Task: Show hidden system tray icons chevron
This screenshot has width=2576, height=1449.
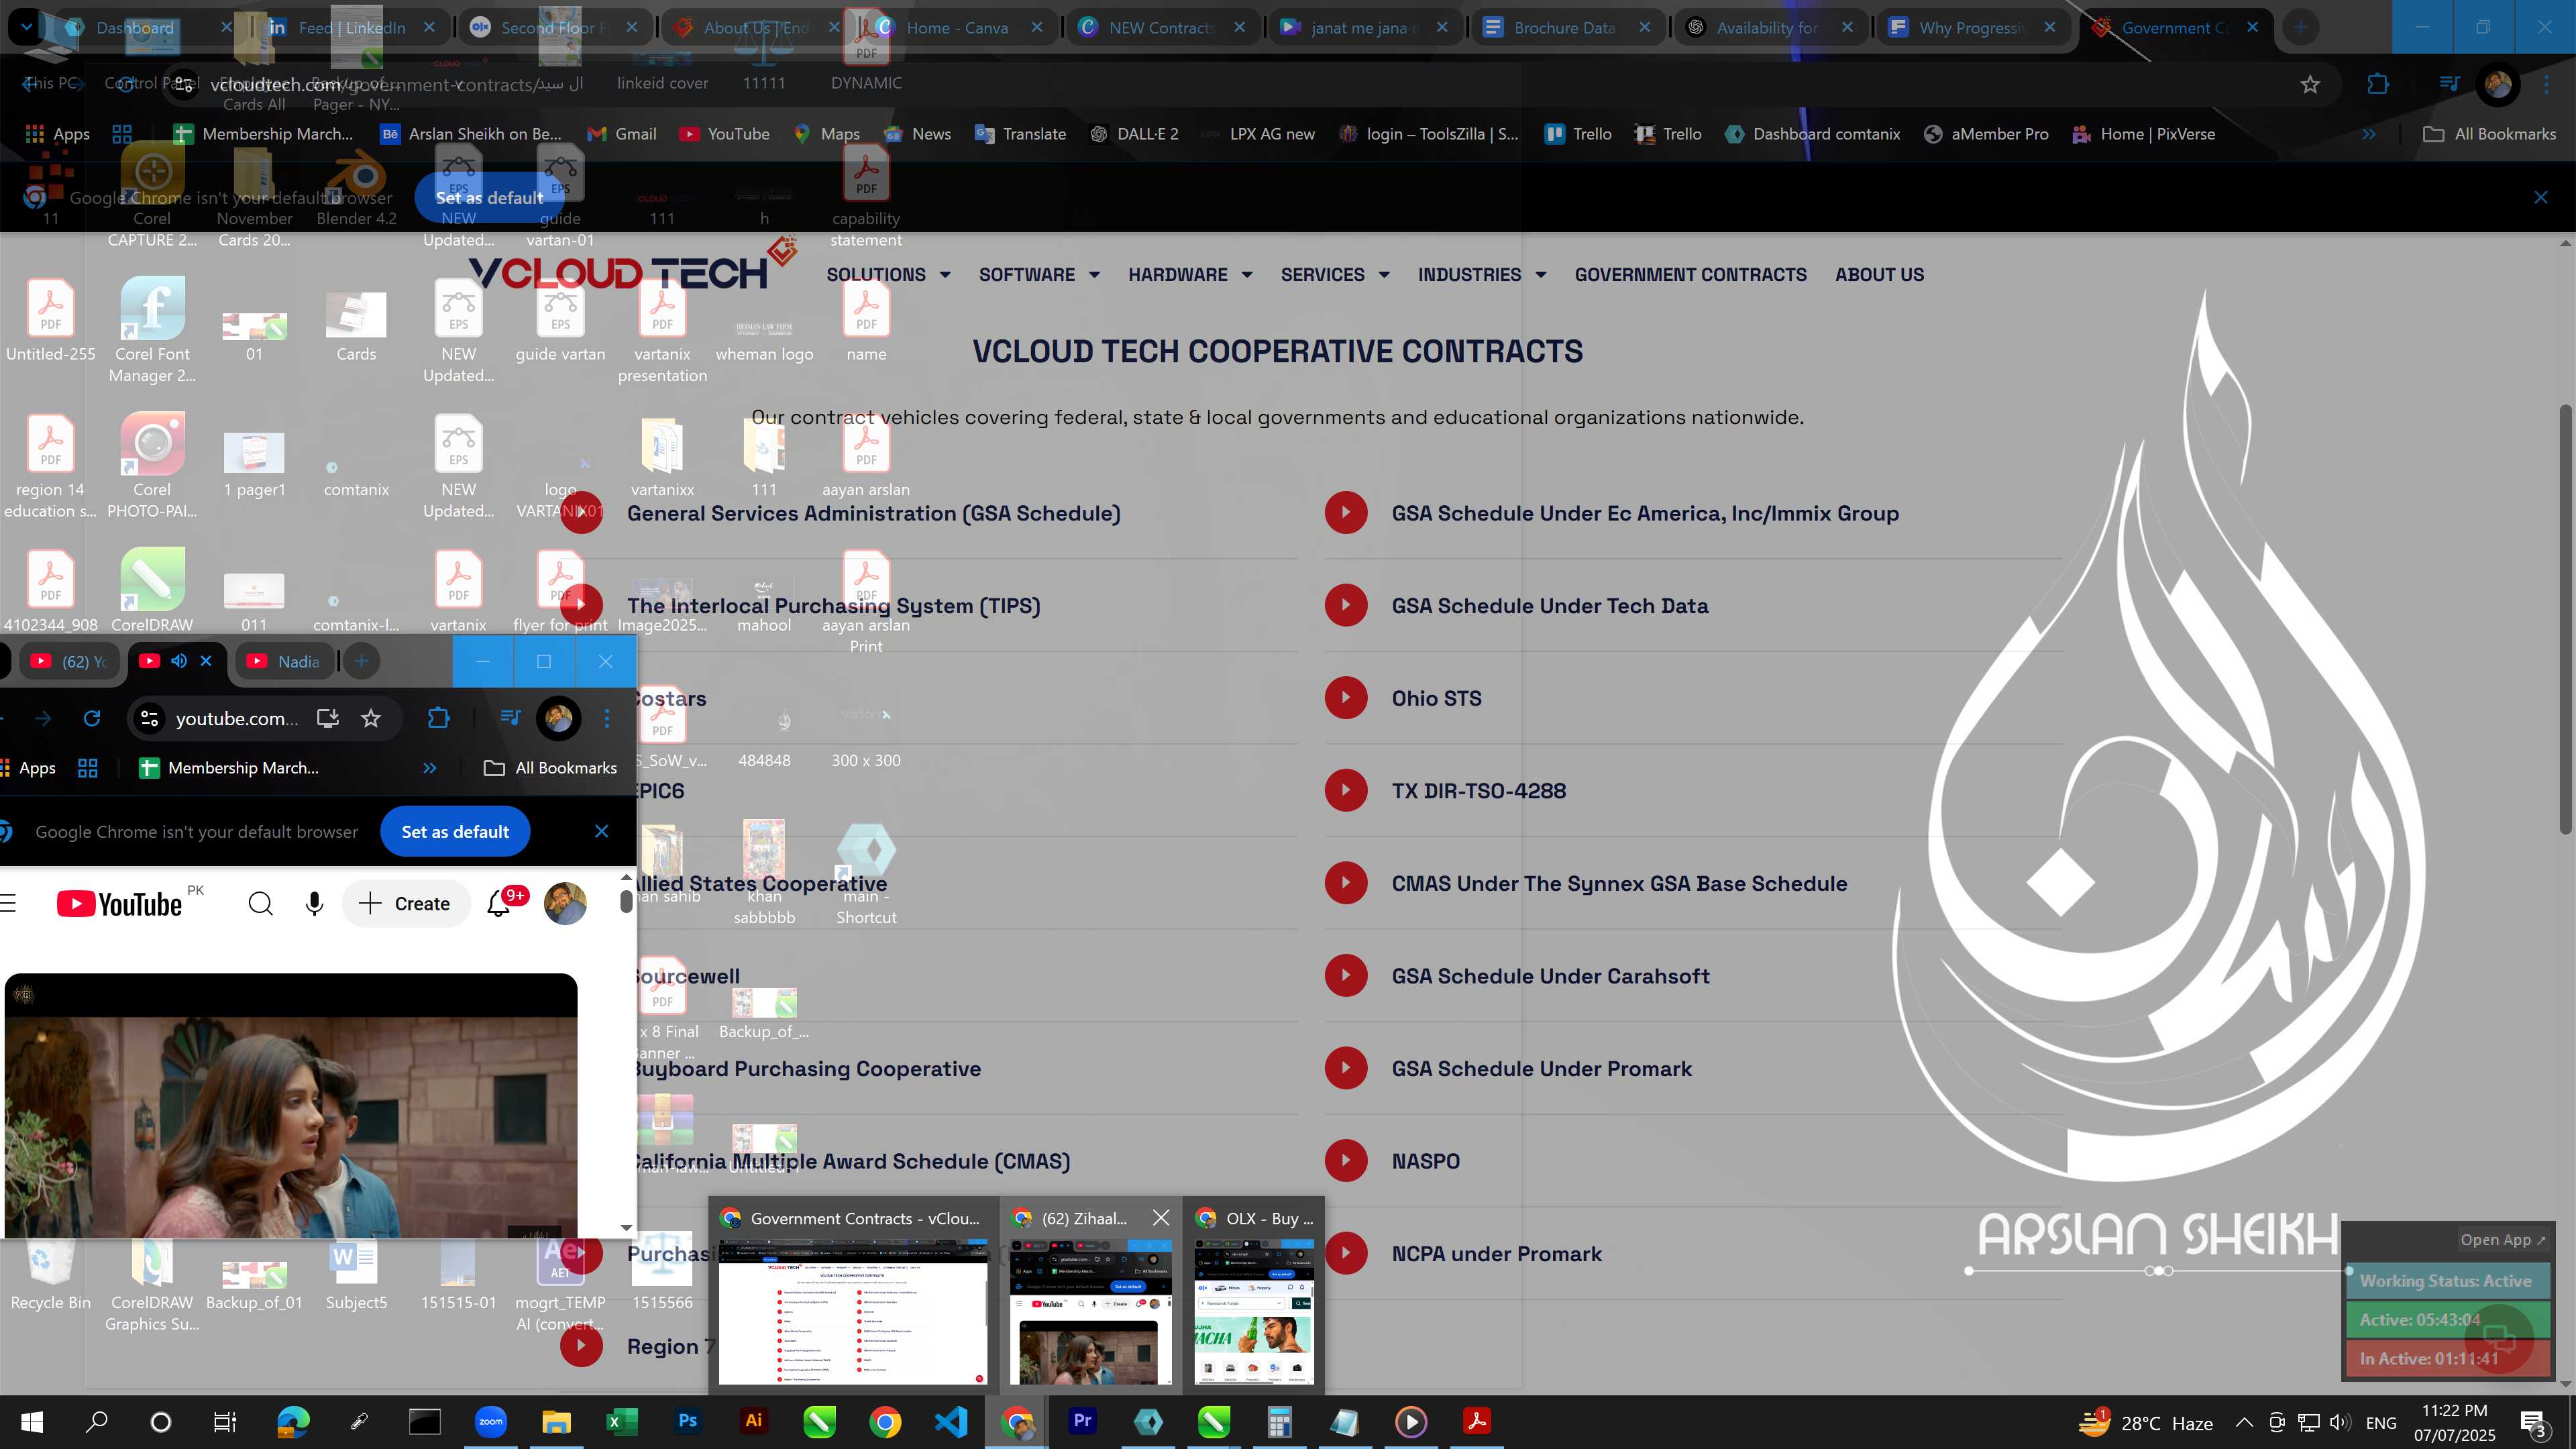Action: tap(2244, 1422)
